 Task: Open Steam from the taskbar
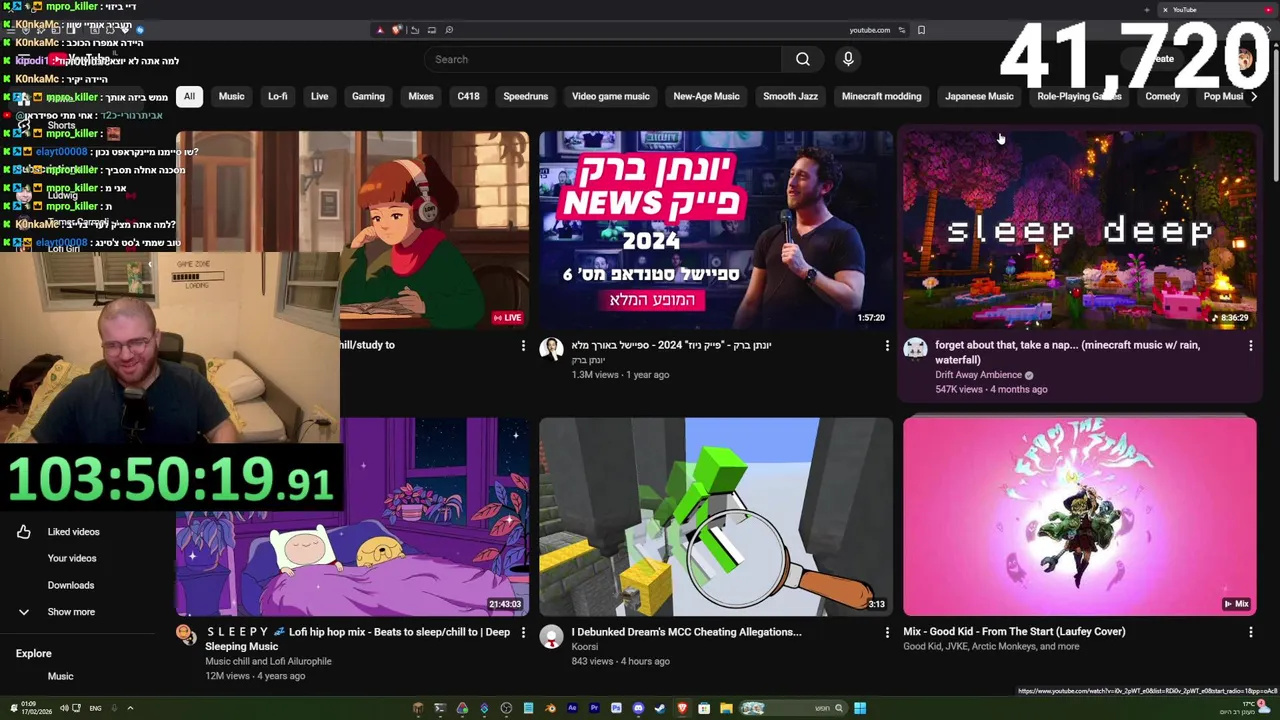tap(660, 709)
